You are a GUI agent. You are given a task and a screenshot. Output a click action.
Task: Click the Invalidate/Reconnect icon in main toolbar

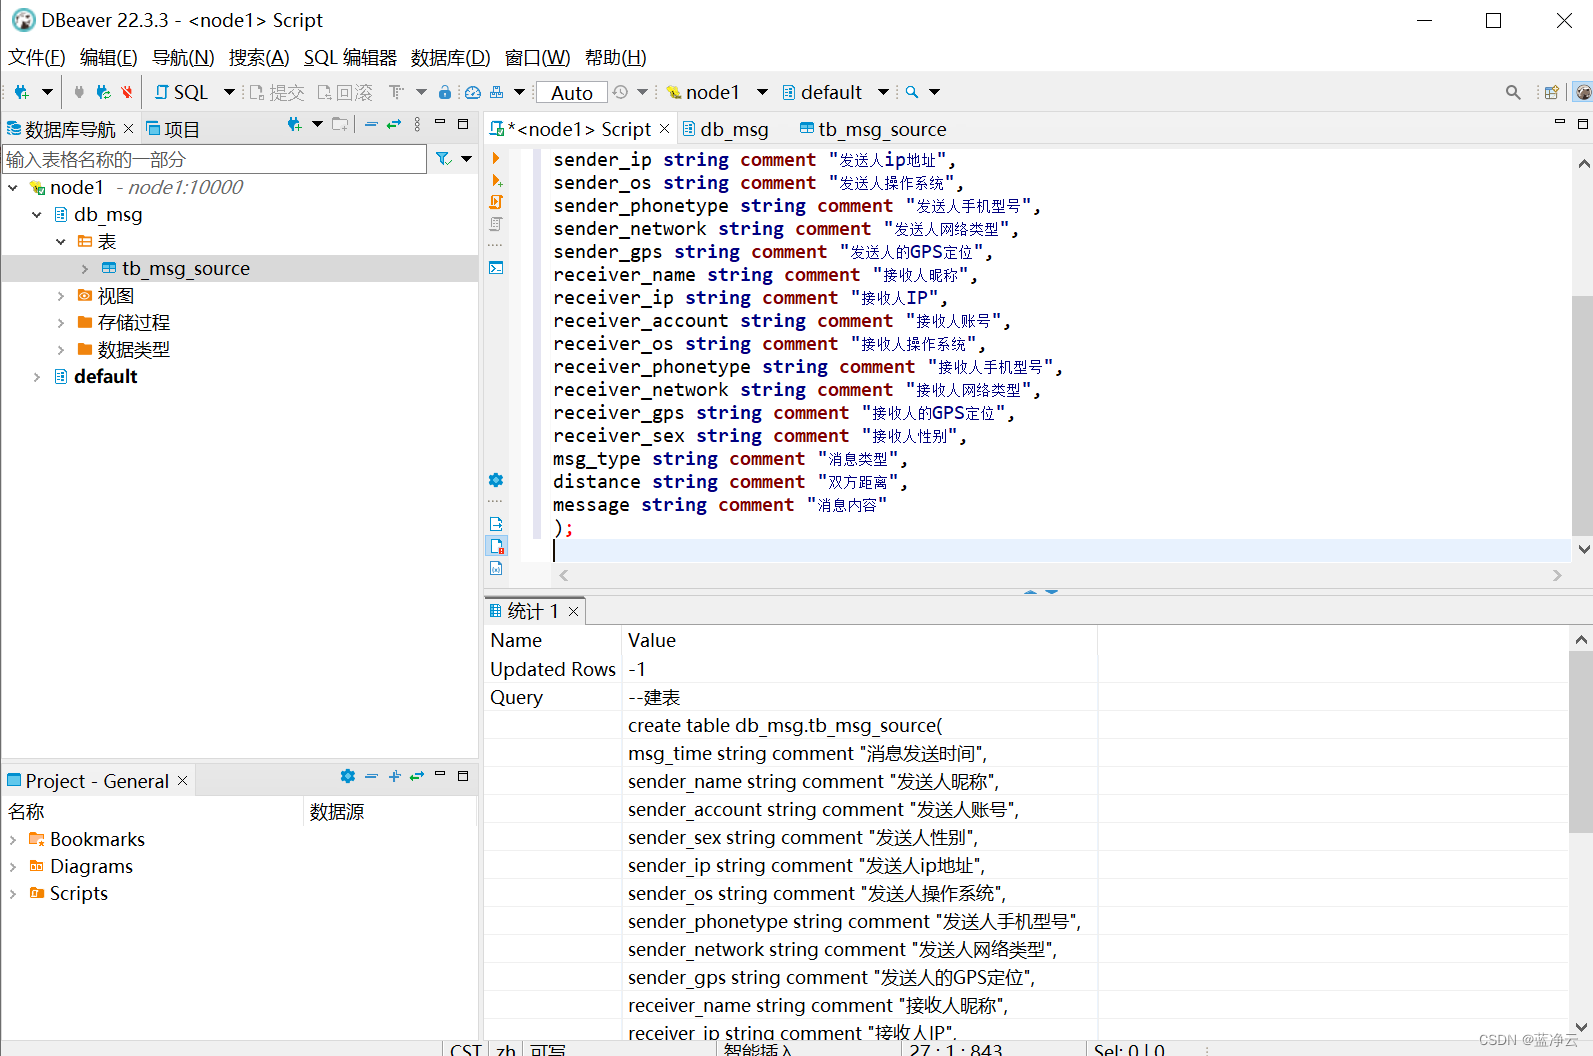(103, 92)
